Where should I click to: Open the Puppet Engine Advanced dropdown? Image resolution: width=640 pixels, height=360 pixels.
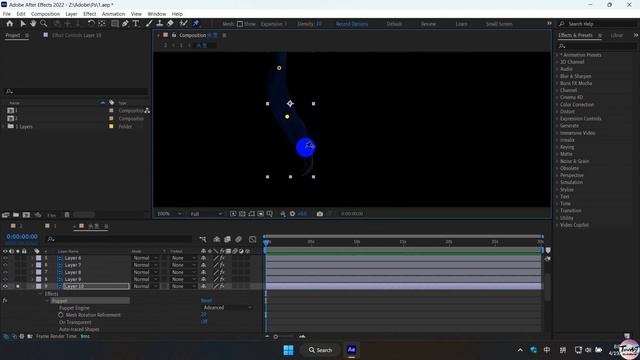(227, 307)
